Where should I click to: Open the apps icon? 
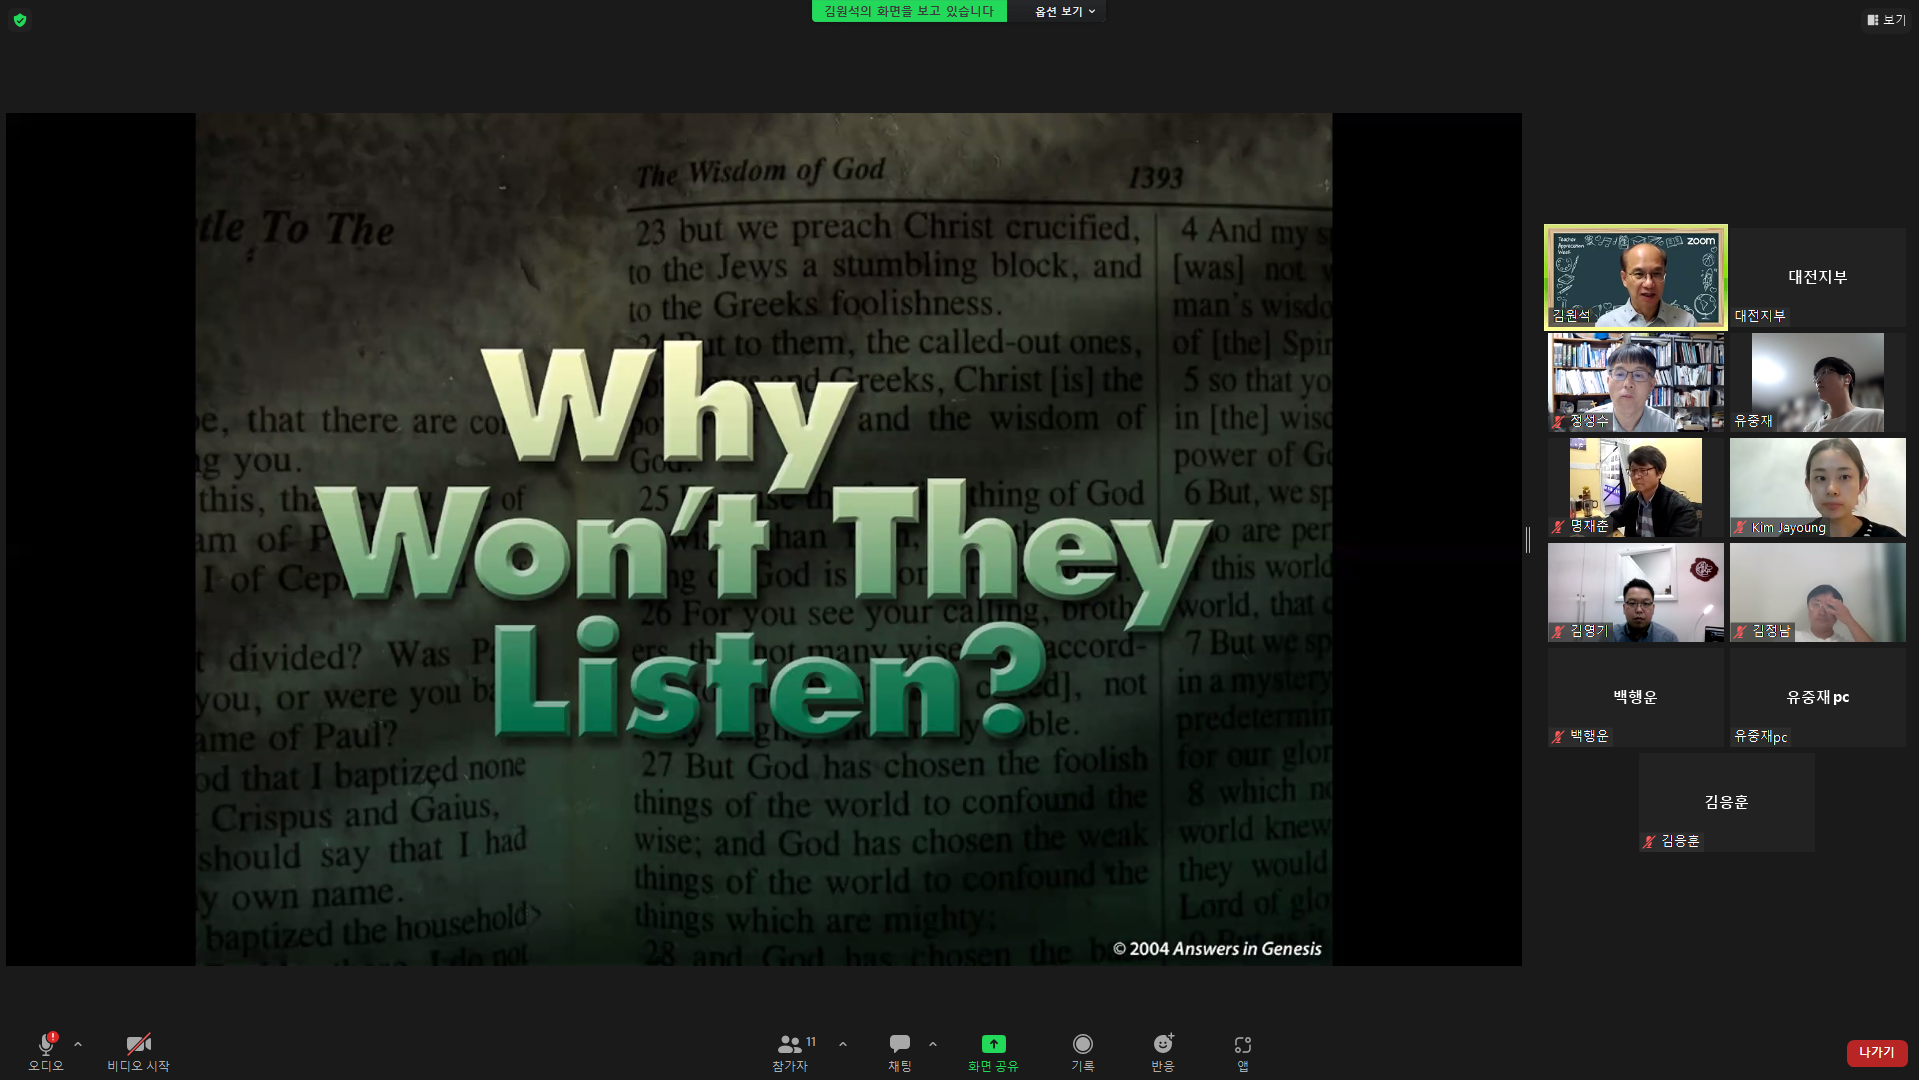[x=1243, y=1045]
